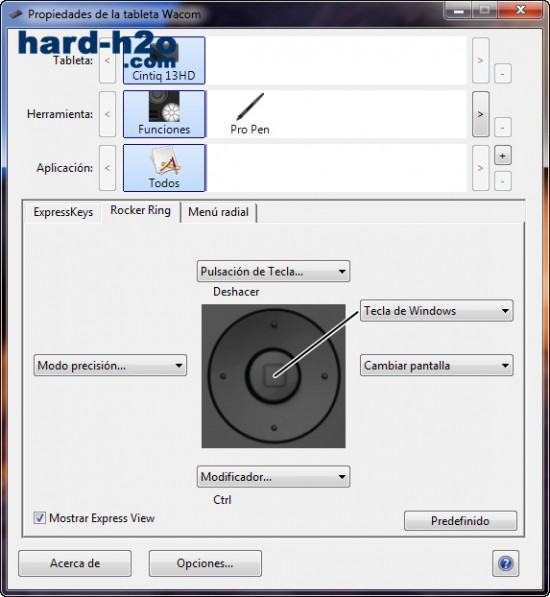Close the Wacom properties window
Image resolution: width=550 pixels, height=597 pixels.
[x=520, y=10]
